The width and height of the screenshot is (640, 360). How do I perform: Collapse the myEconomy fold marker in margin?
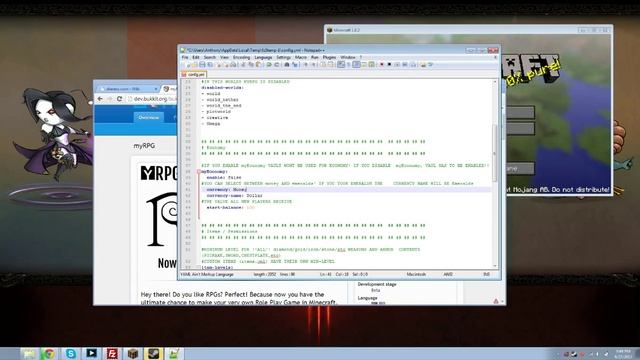199,172
